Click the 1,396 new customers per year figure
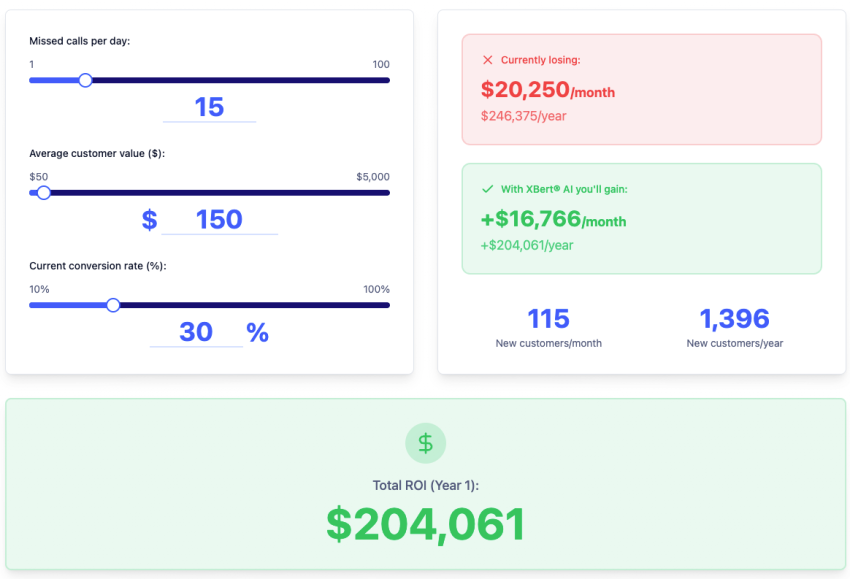Viewport: 850px width, 579px height. (x=735, y=319)
